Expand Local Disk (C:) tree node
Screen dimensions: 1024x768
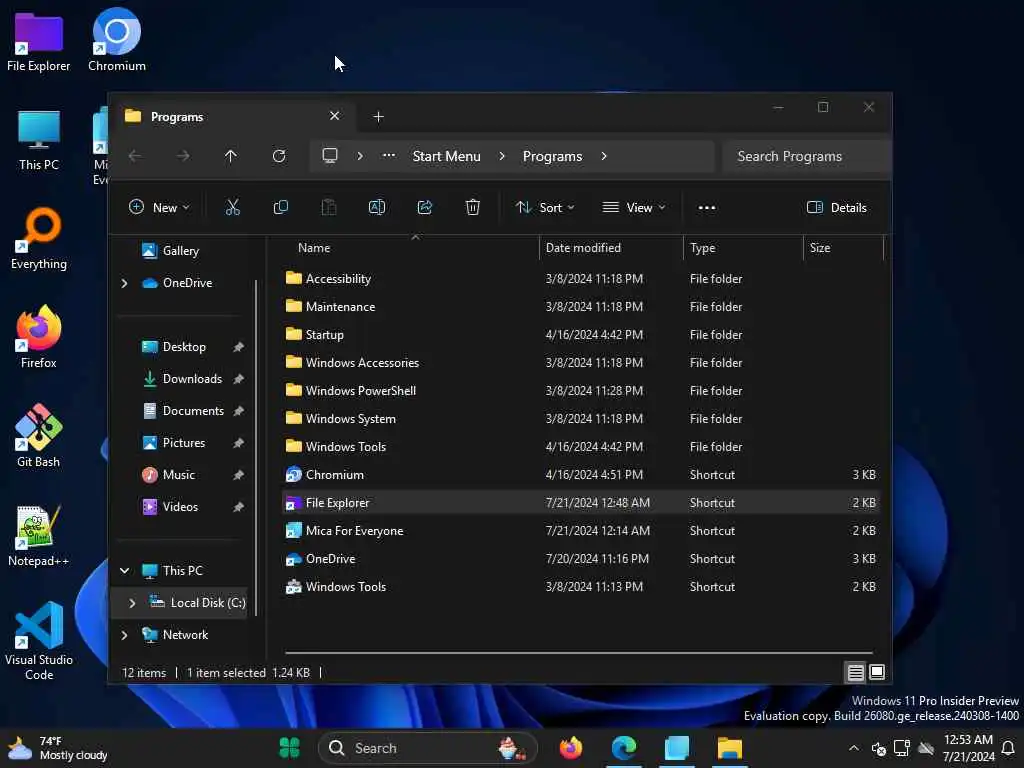[132, 603]
